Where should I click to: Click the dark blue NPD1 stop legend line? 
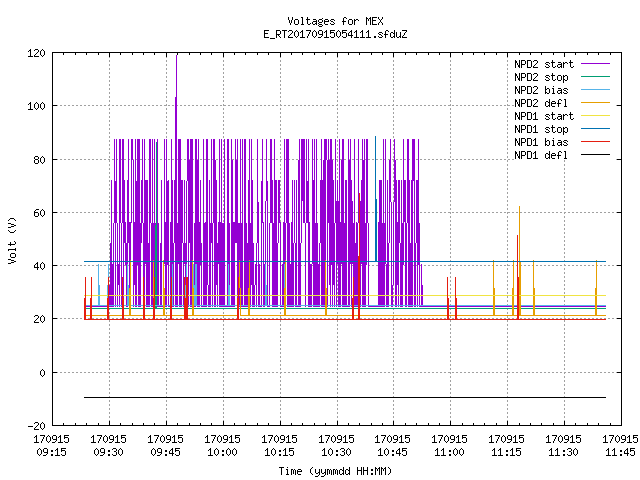pos(595,129)
